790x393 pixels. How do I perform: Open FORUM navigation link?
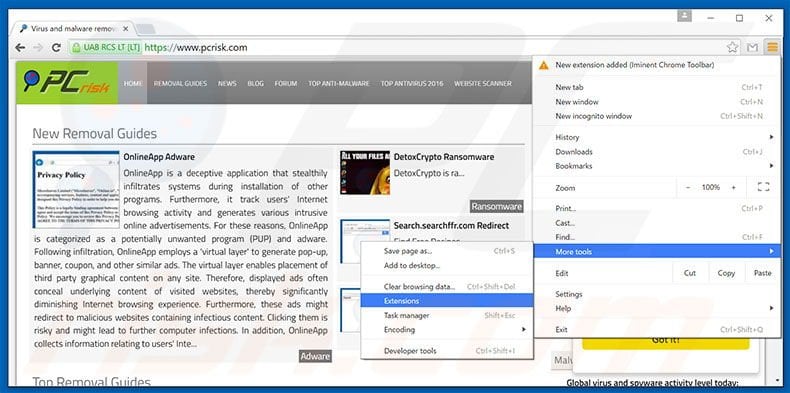pyautogui.click(x=286, y=84)
